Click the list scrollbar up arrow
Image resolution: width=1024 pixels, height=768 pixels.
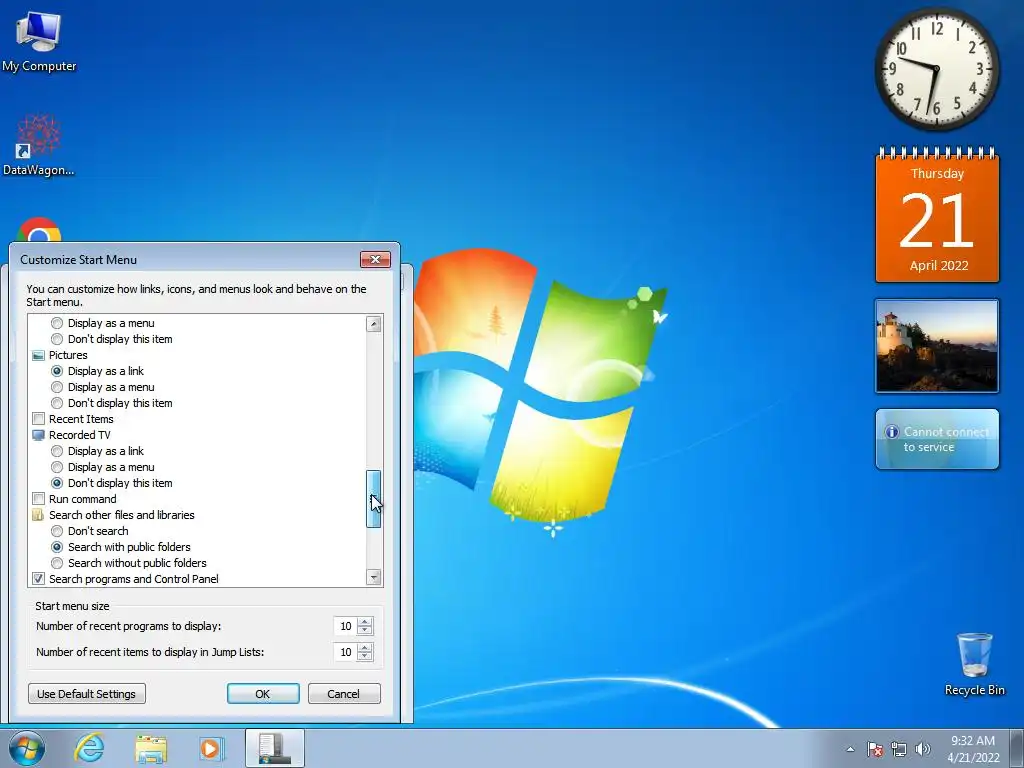(x=374, y=324)
